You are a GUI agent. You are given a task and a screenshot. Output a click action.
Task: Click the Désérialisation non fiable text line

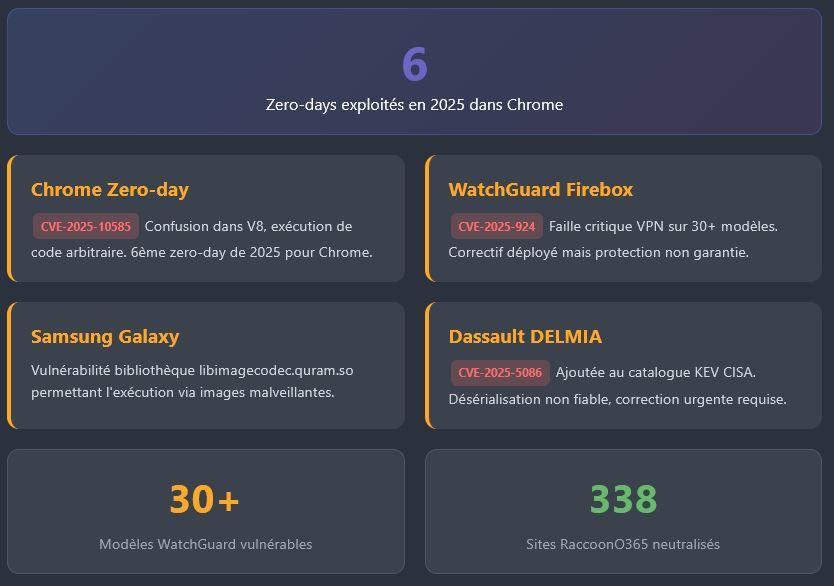tap(618, 399)
